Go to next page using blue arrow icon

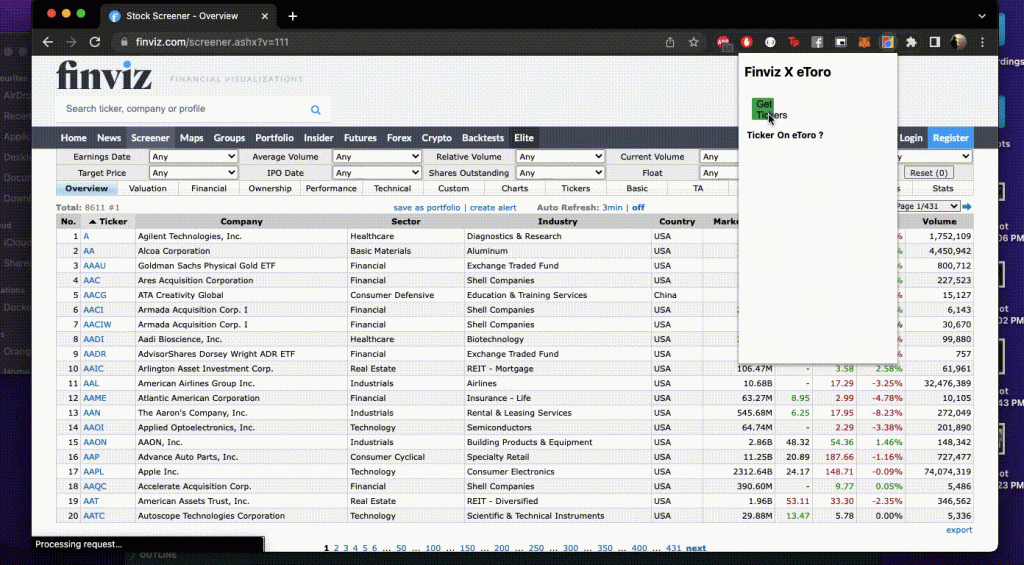click(967, 207)
